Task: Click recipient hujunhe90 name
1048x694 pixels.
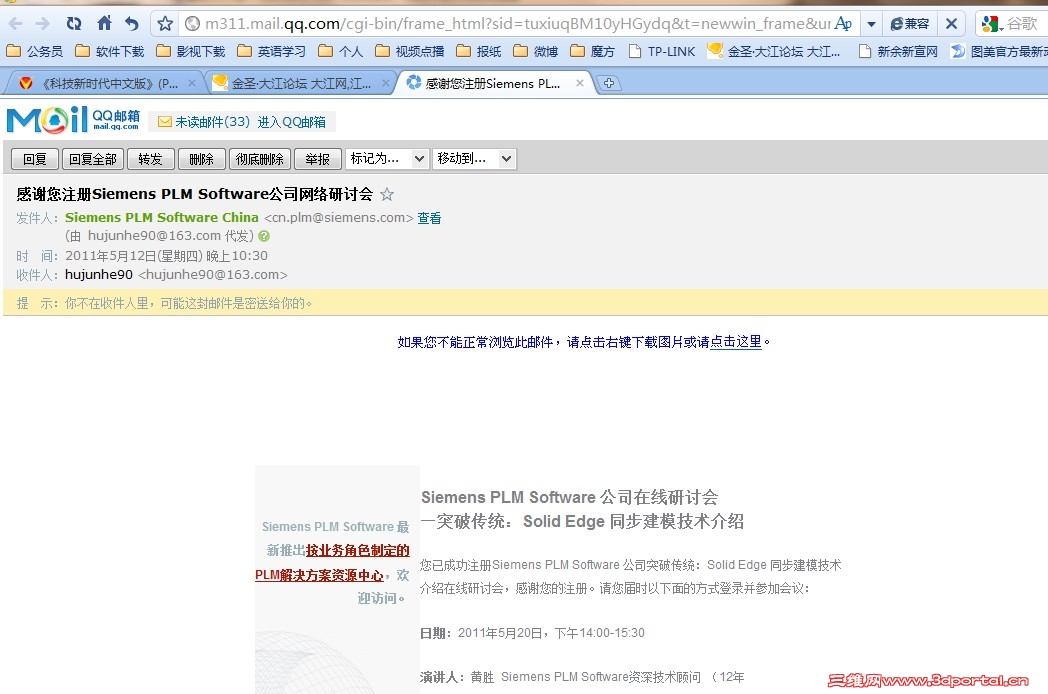Action: pos(99,275)
